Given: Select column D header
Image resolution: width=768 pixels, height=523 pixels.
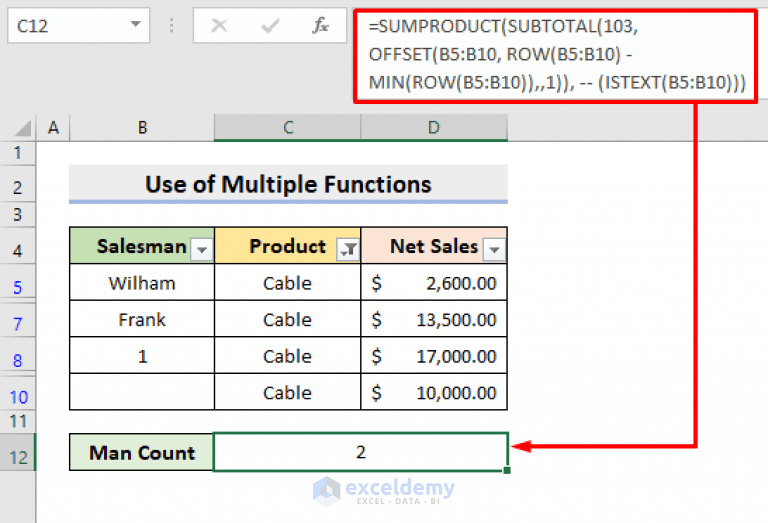Looking at the screenshot, I should pyautogui.click(x=434, y=128).
